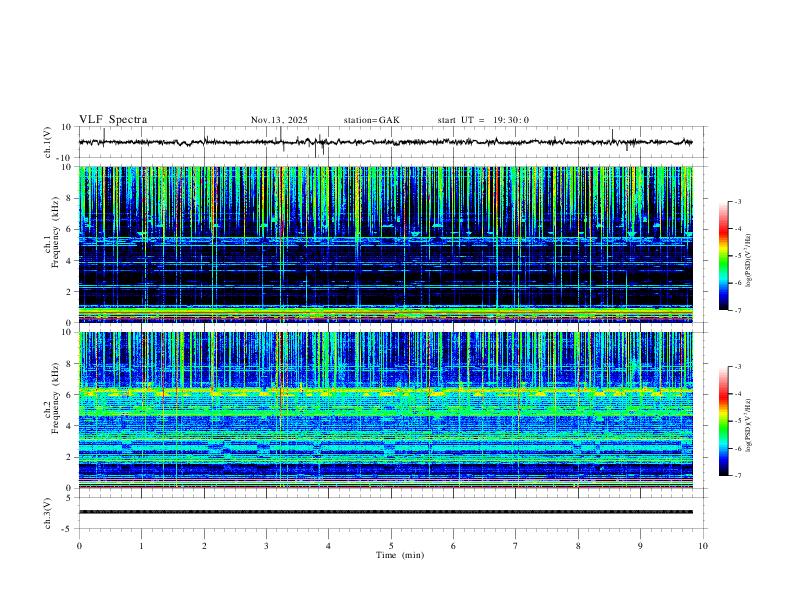Select the "station=GAK" header label
This screenshot has height=612, width=792.
(371, 120)
